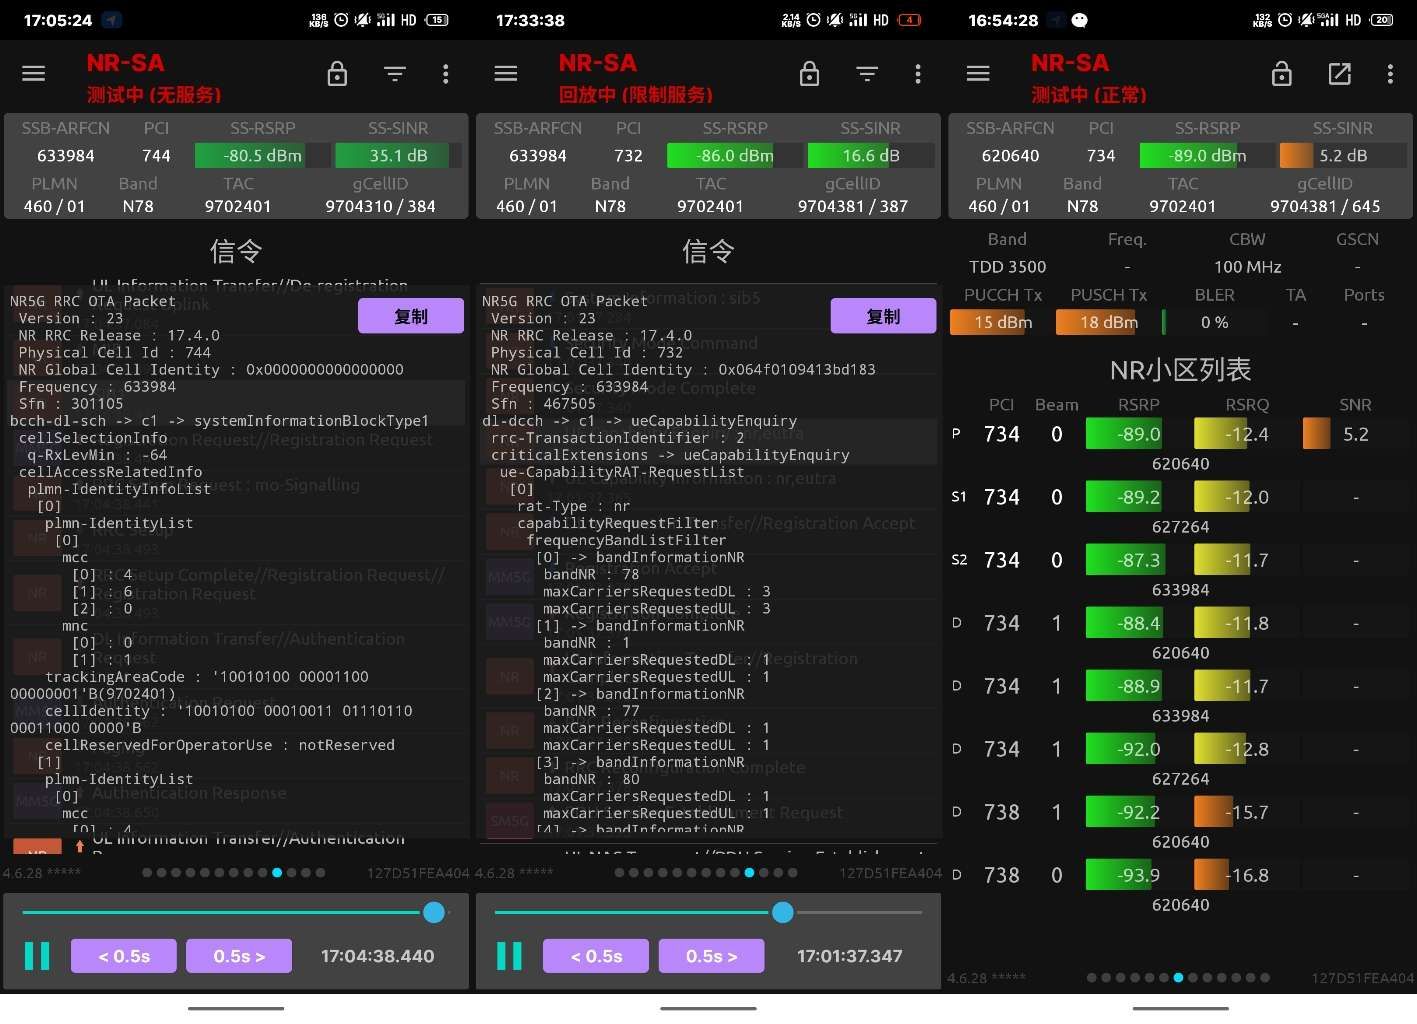Step forward 0.5s in middle screen

tap(711, 956)
